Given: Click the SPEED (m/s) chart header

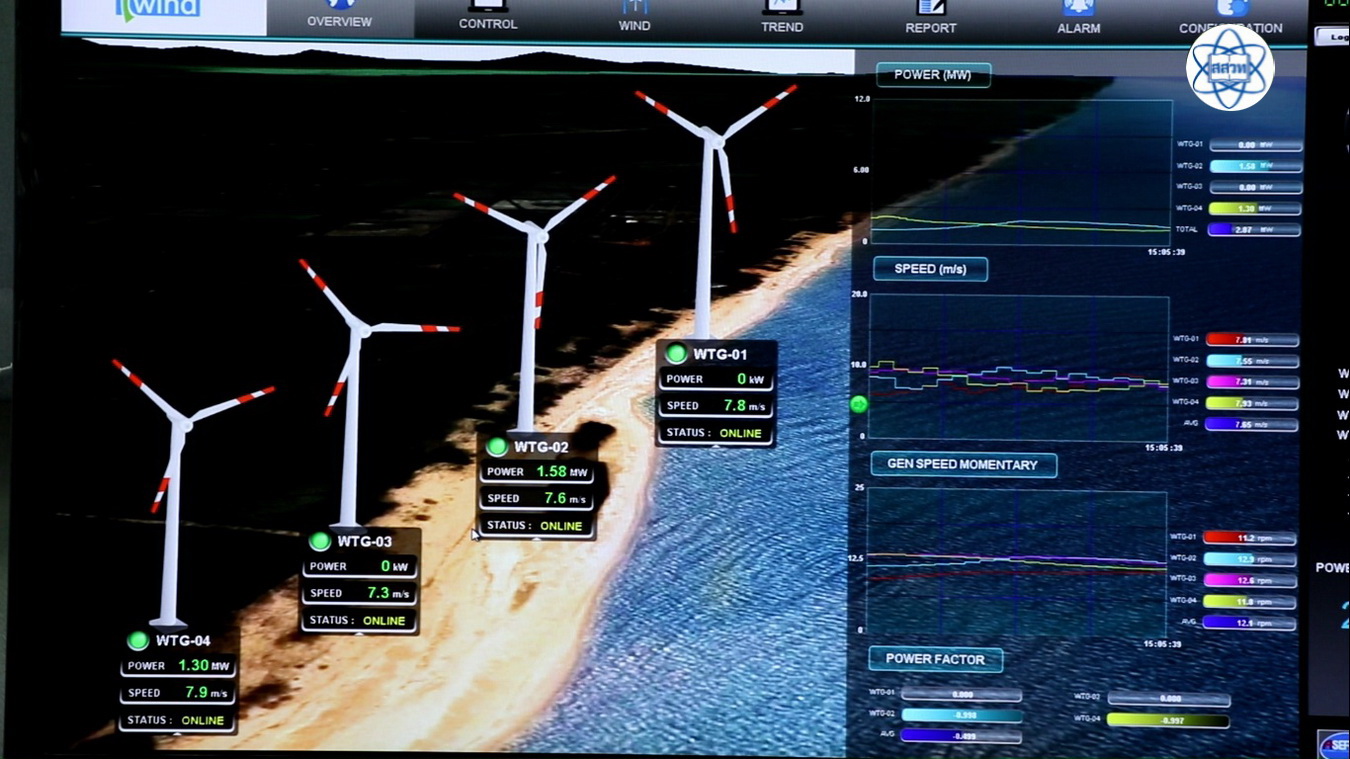Looking at the screenshot, I should (930, 269).
